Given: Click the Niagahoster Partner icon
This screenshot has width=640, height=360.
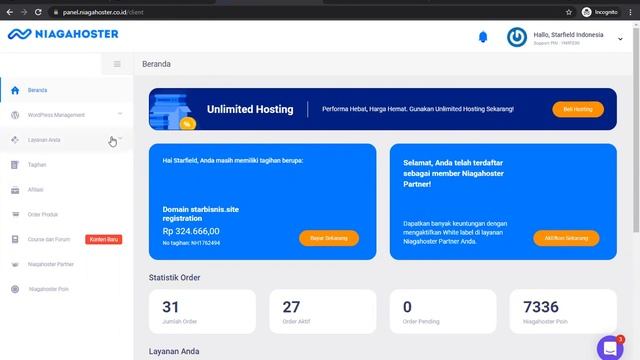Looking at the screenshot, I should click(x=15, y=264).
